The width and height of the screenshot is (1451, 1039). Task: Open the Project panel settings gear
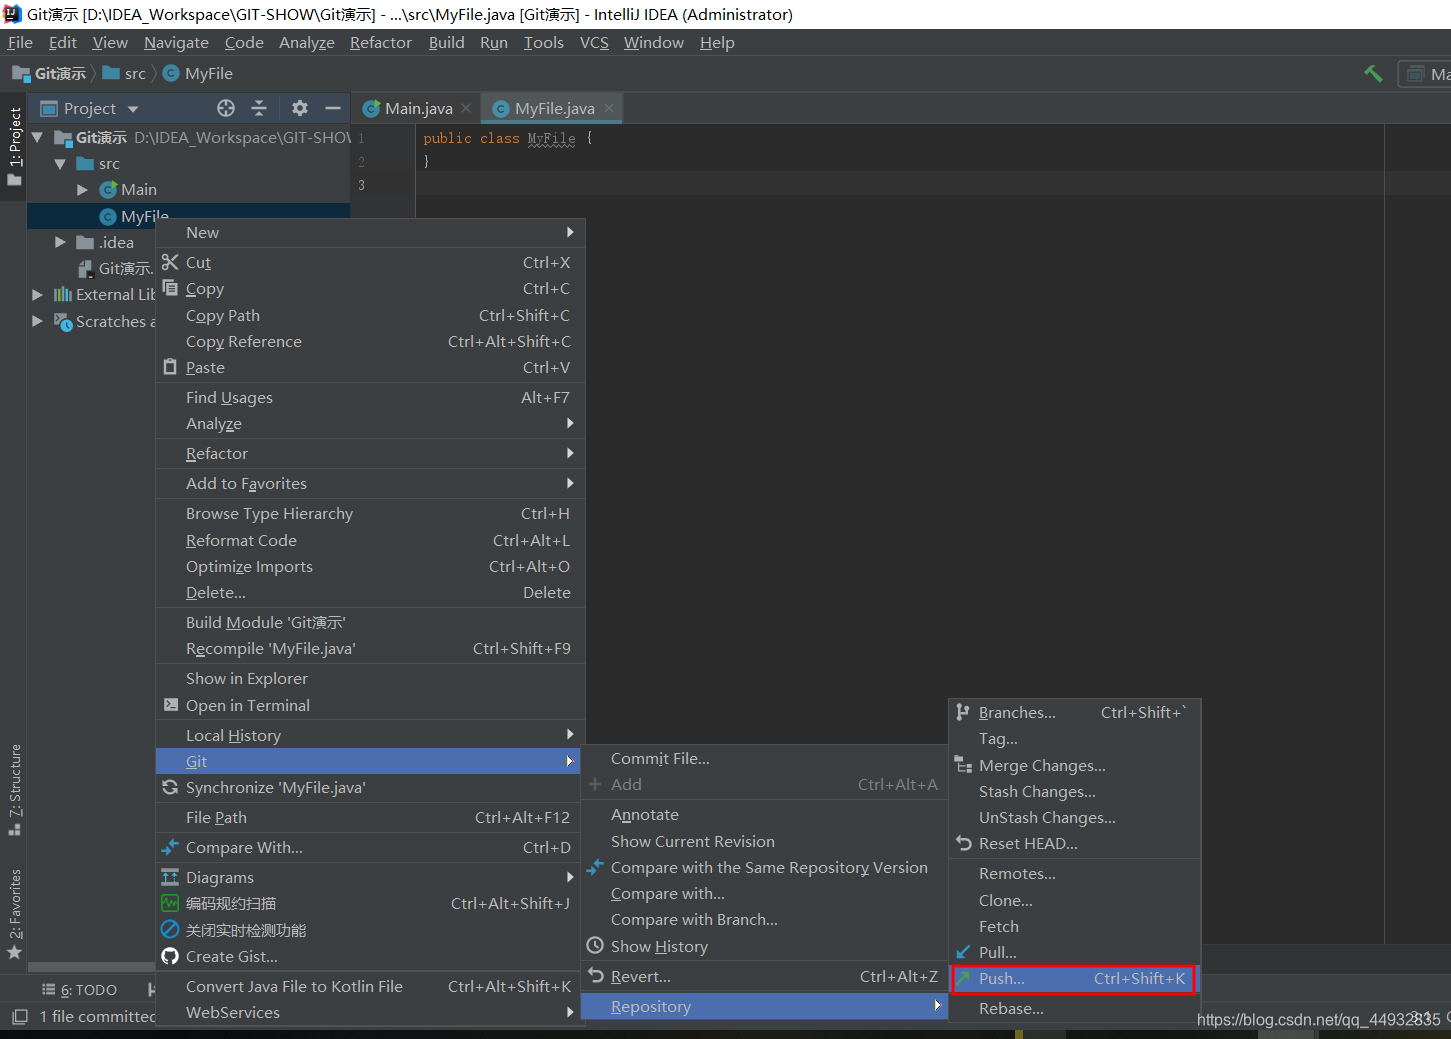[x=300, y=108]
